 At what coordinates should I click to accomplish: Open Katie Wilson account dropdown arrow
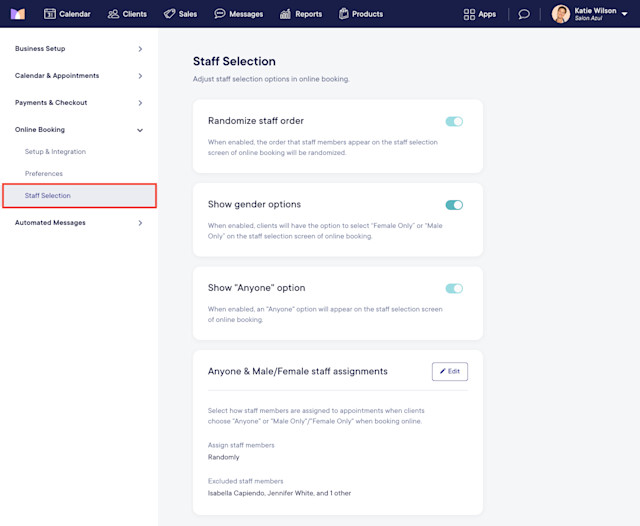pyautogui.click(x=624, y=14)
